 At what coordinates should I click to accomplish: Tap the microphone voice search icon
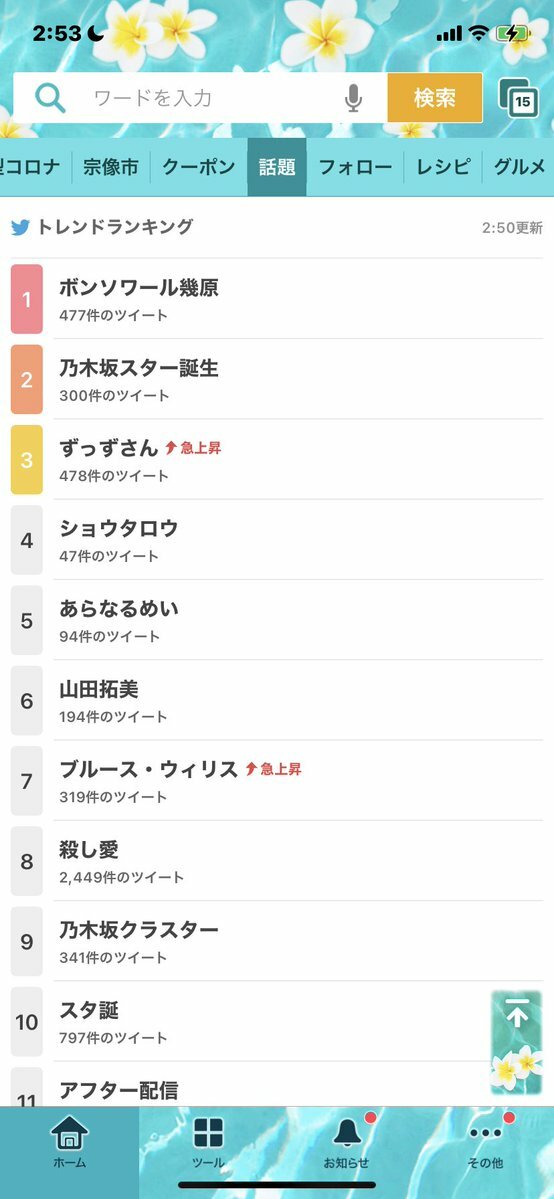(353, 98)
